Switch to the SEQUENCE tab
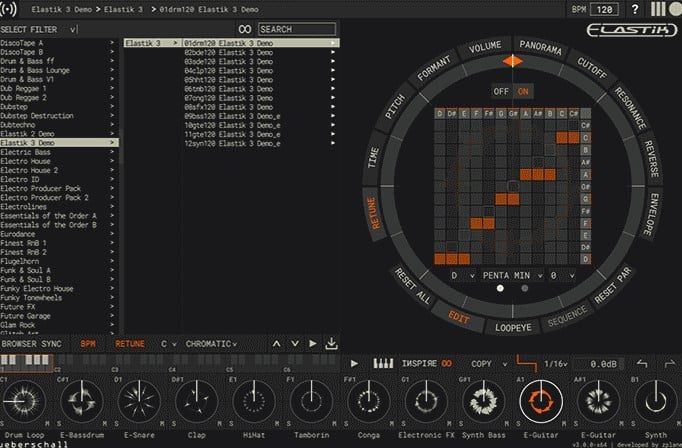Screen dimensions: 682x448 (568, 316)
